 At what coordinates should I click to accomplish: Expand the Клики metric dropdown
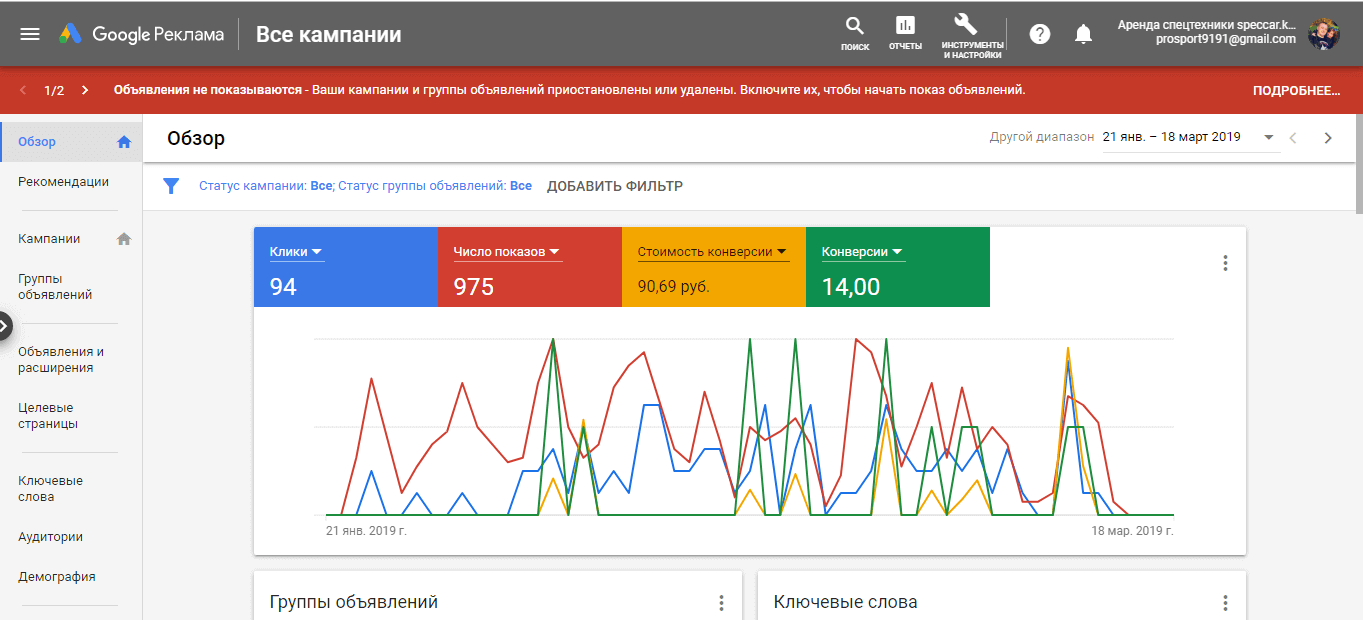(317, 252)
